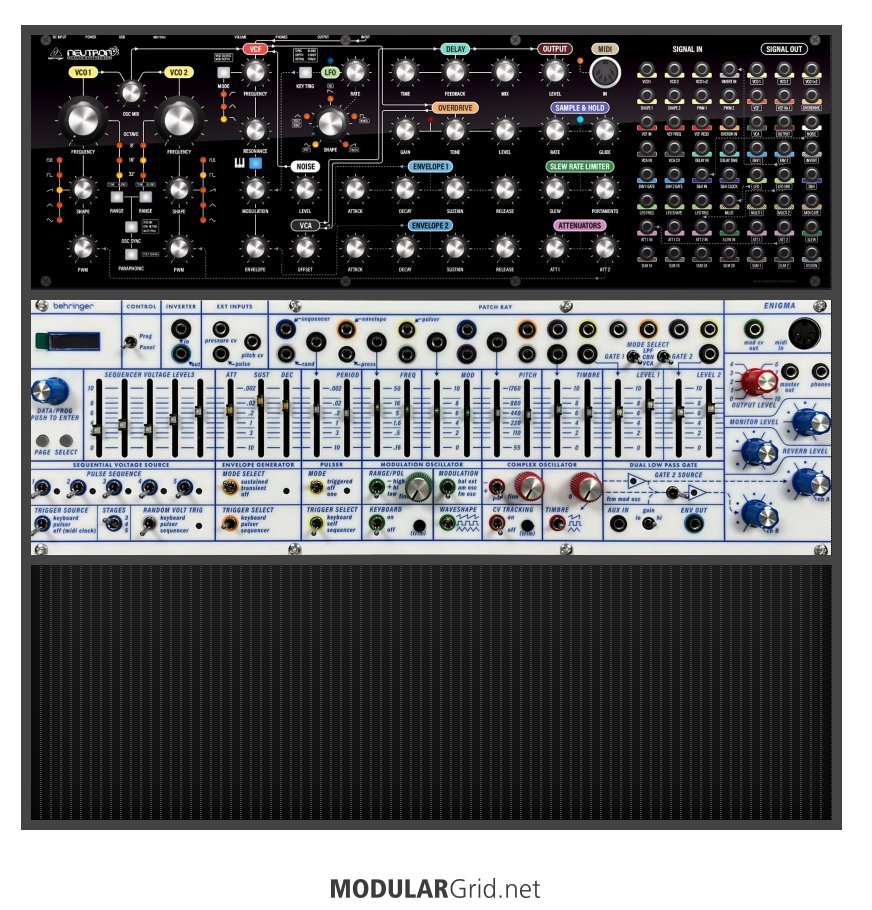This screenshot has height=910, width=872.
Task: Click the VCF Resonance knob
Action: coord(255,131)
